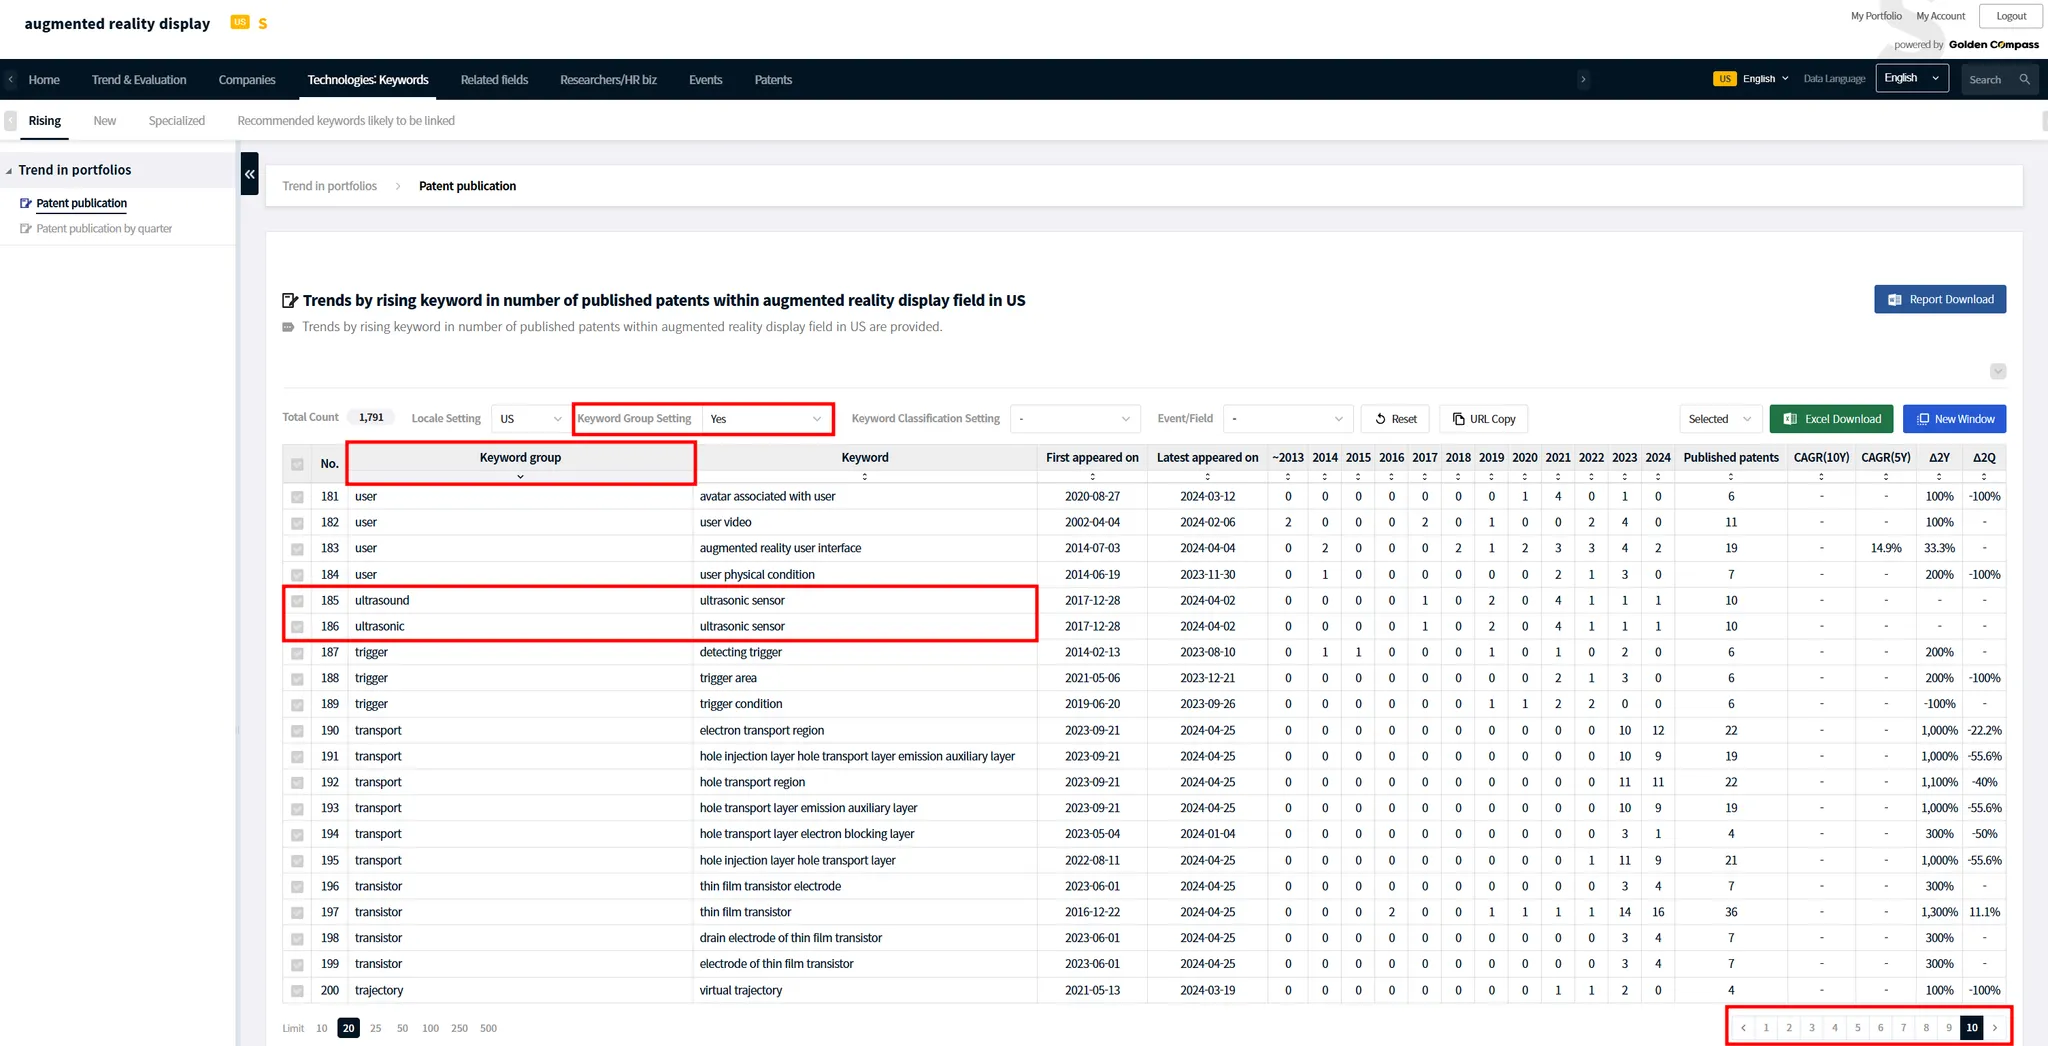This screenshot has height=1046, width=2048.
Task: Switch to the Specialized sub-tab
Action: pyautogui.click(x=176, y=121)
